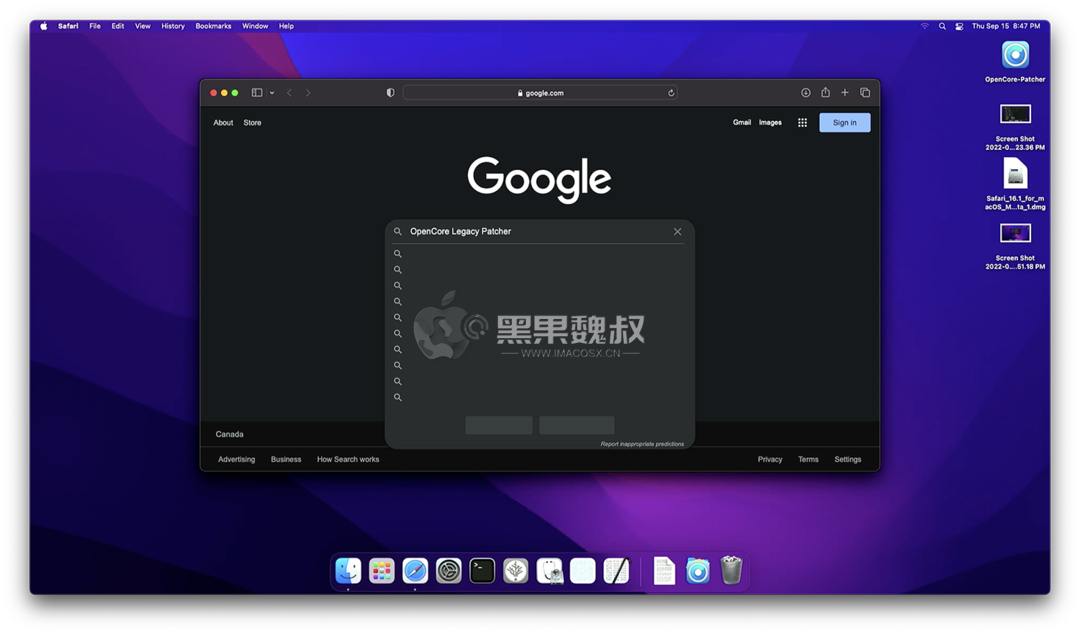Click the Finder icon in the Dock
This screenshot has width=1080, height=634.
click(347, 570)
